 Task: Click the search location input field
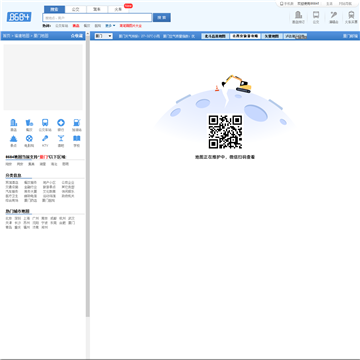pos(97,18)
